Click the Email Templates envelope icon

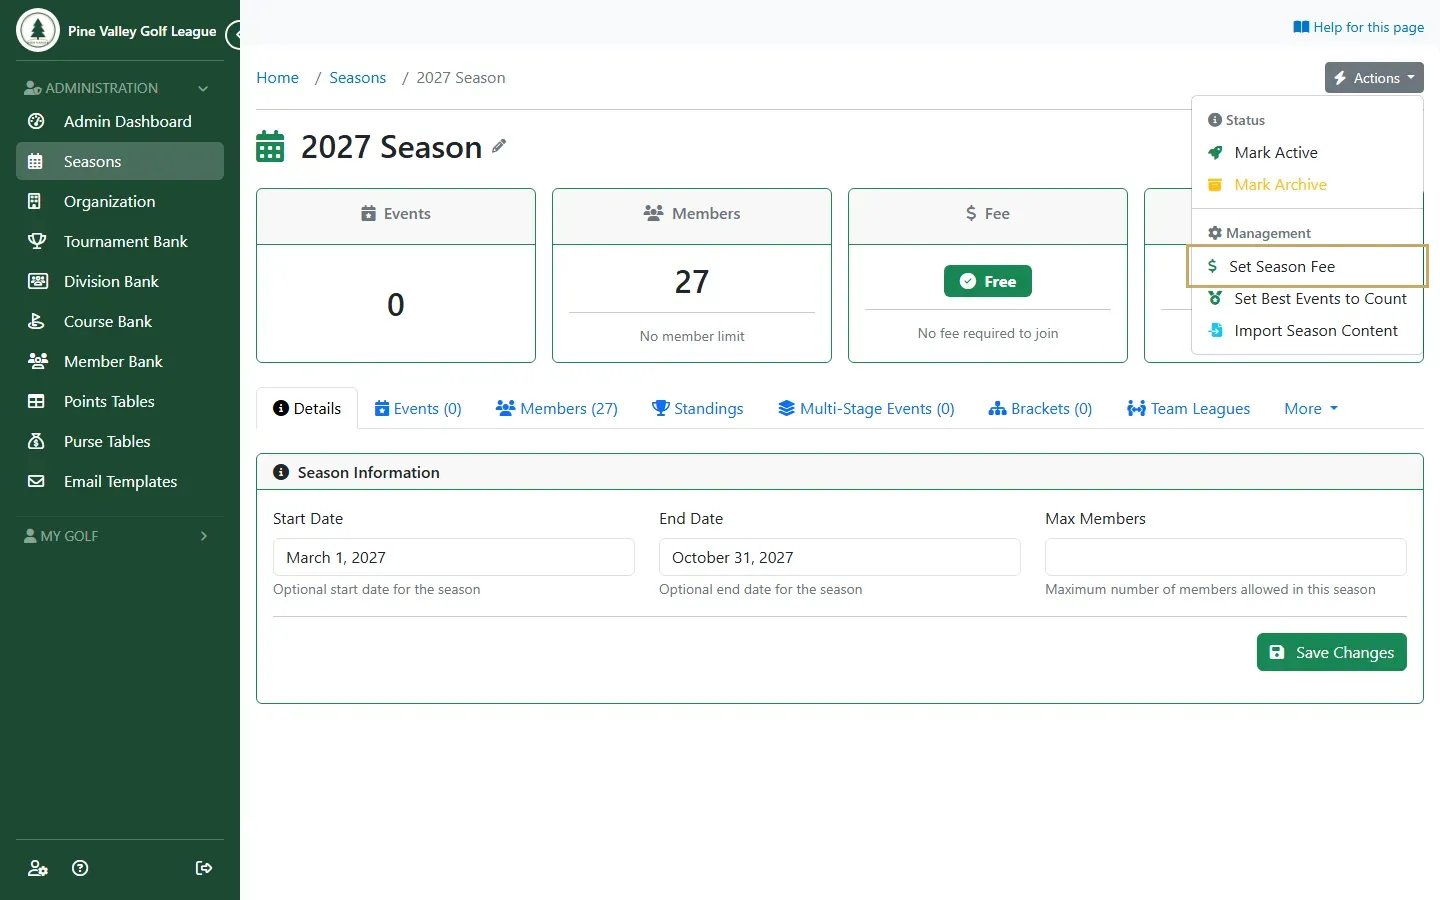coord(36,481)
